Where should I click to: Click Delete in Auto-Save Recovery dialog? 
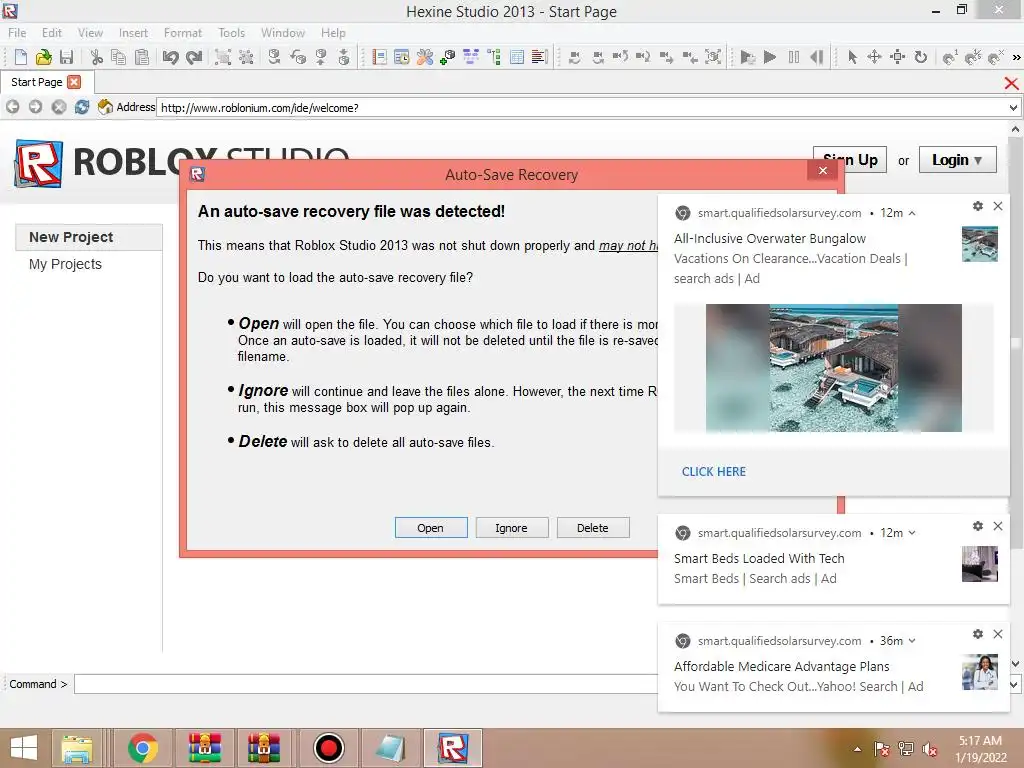click(592, 528)
